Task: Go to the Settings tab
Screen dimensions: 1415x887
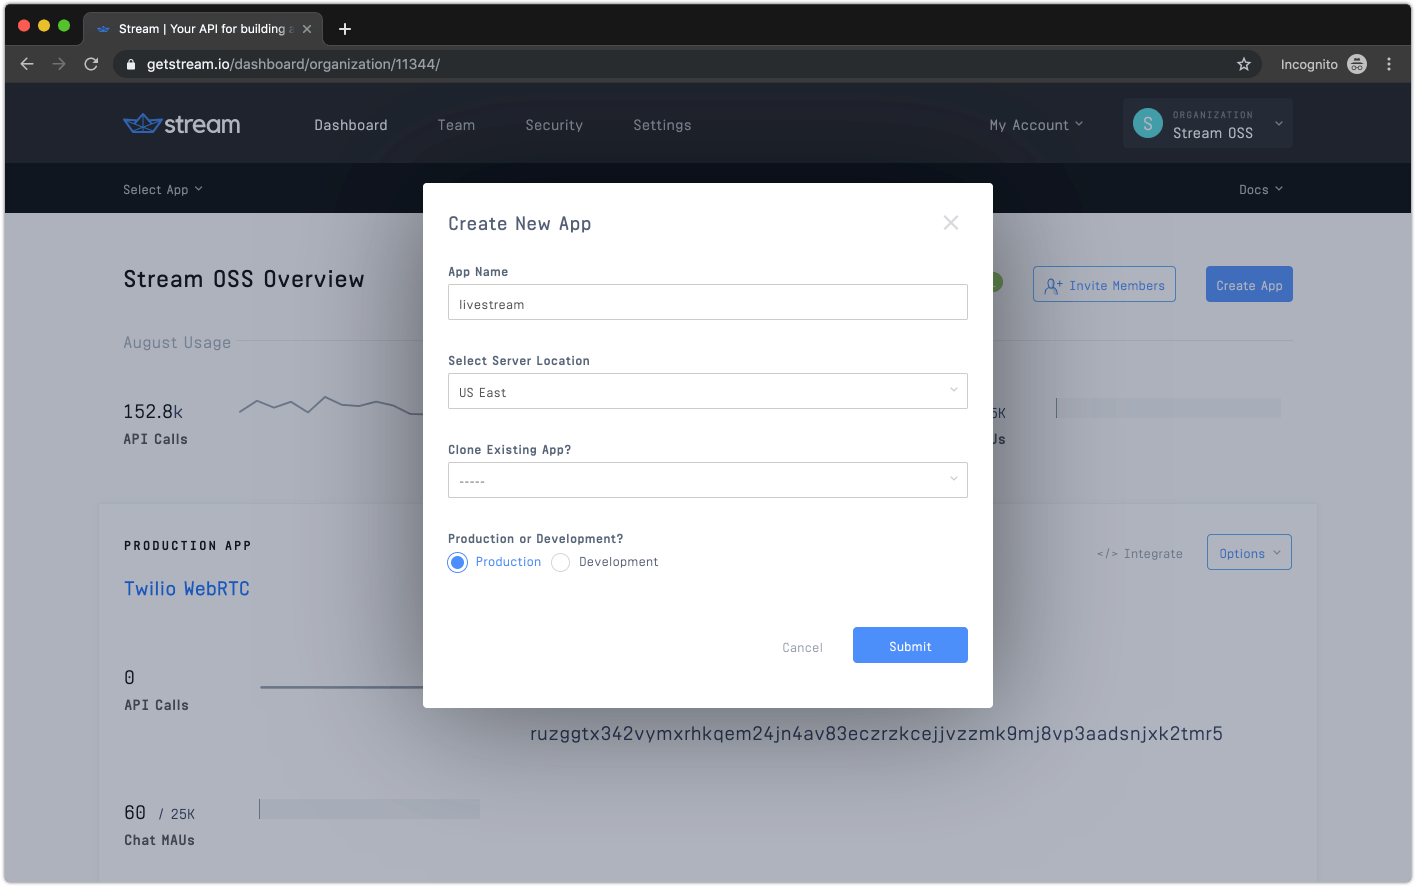Action: tap(662, 125)
